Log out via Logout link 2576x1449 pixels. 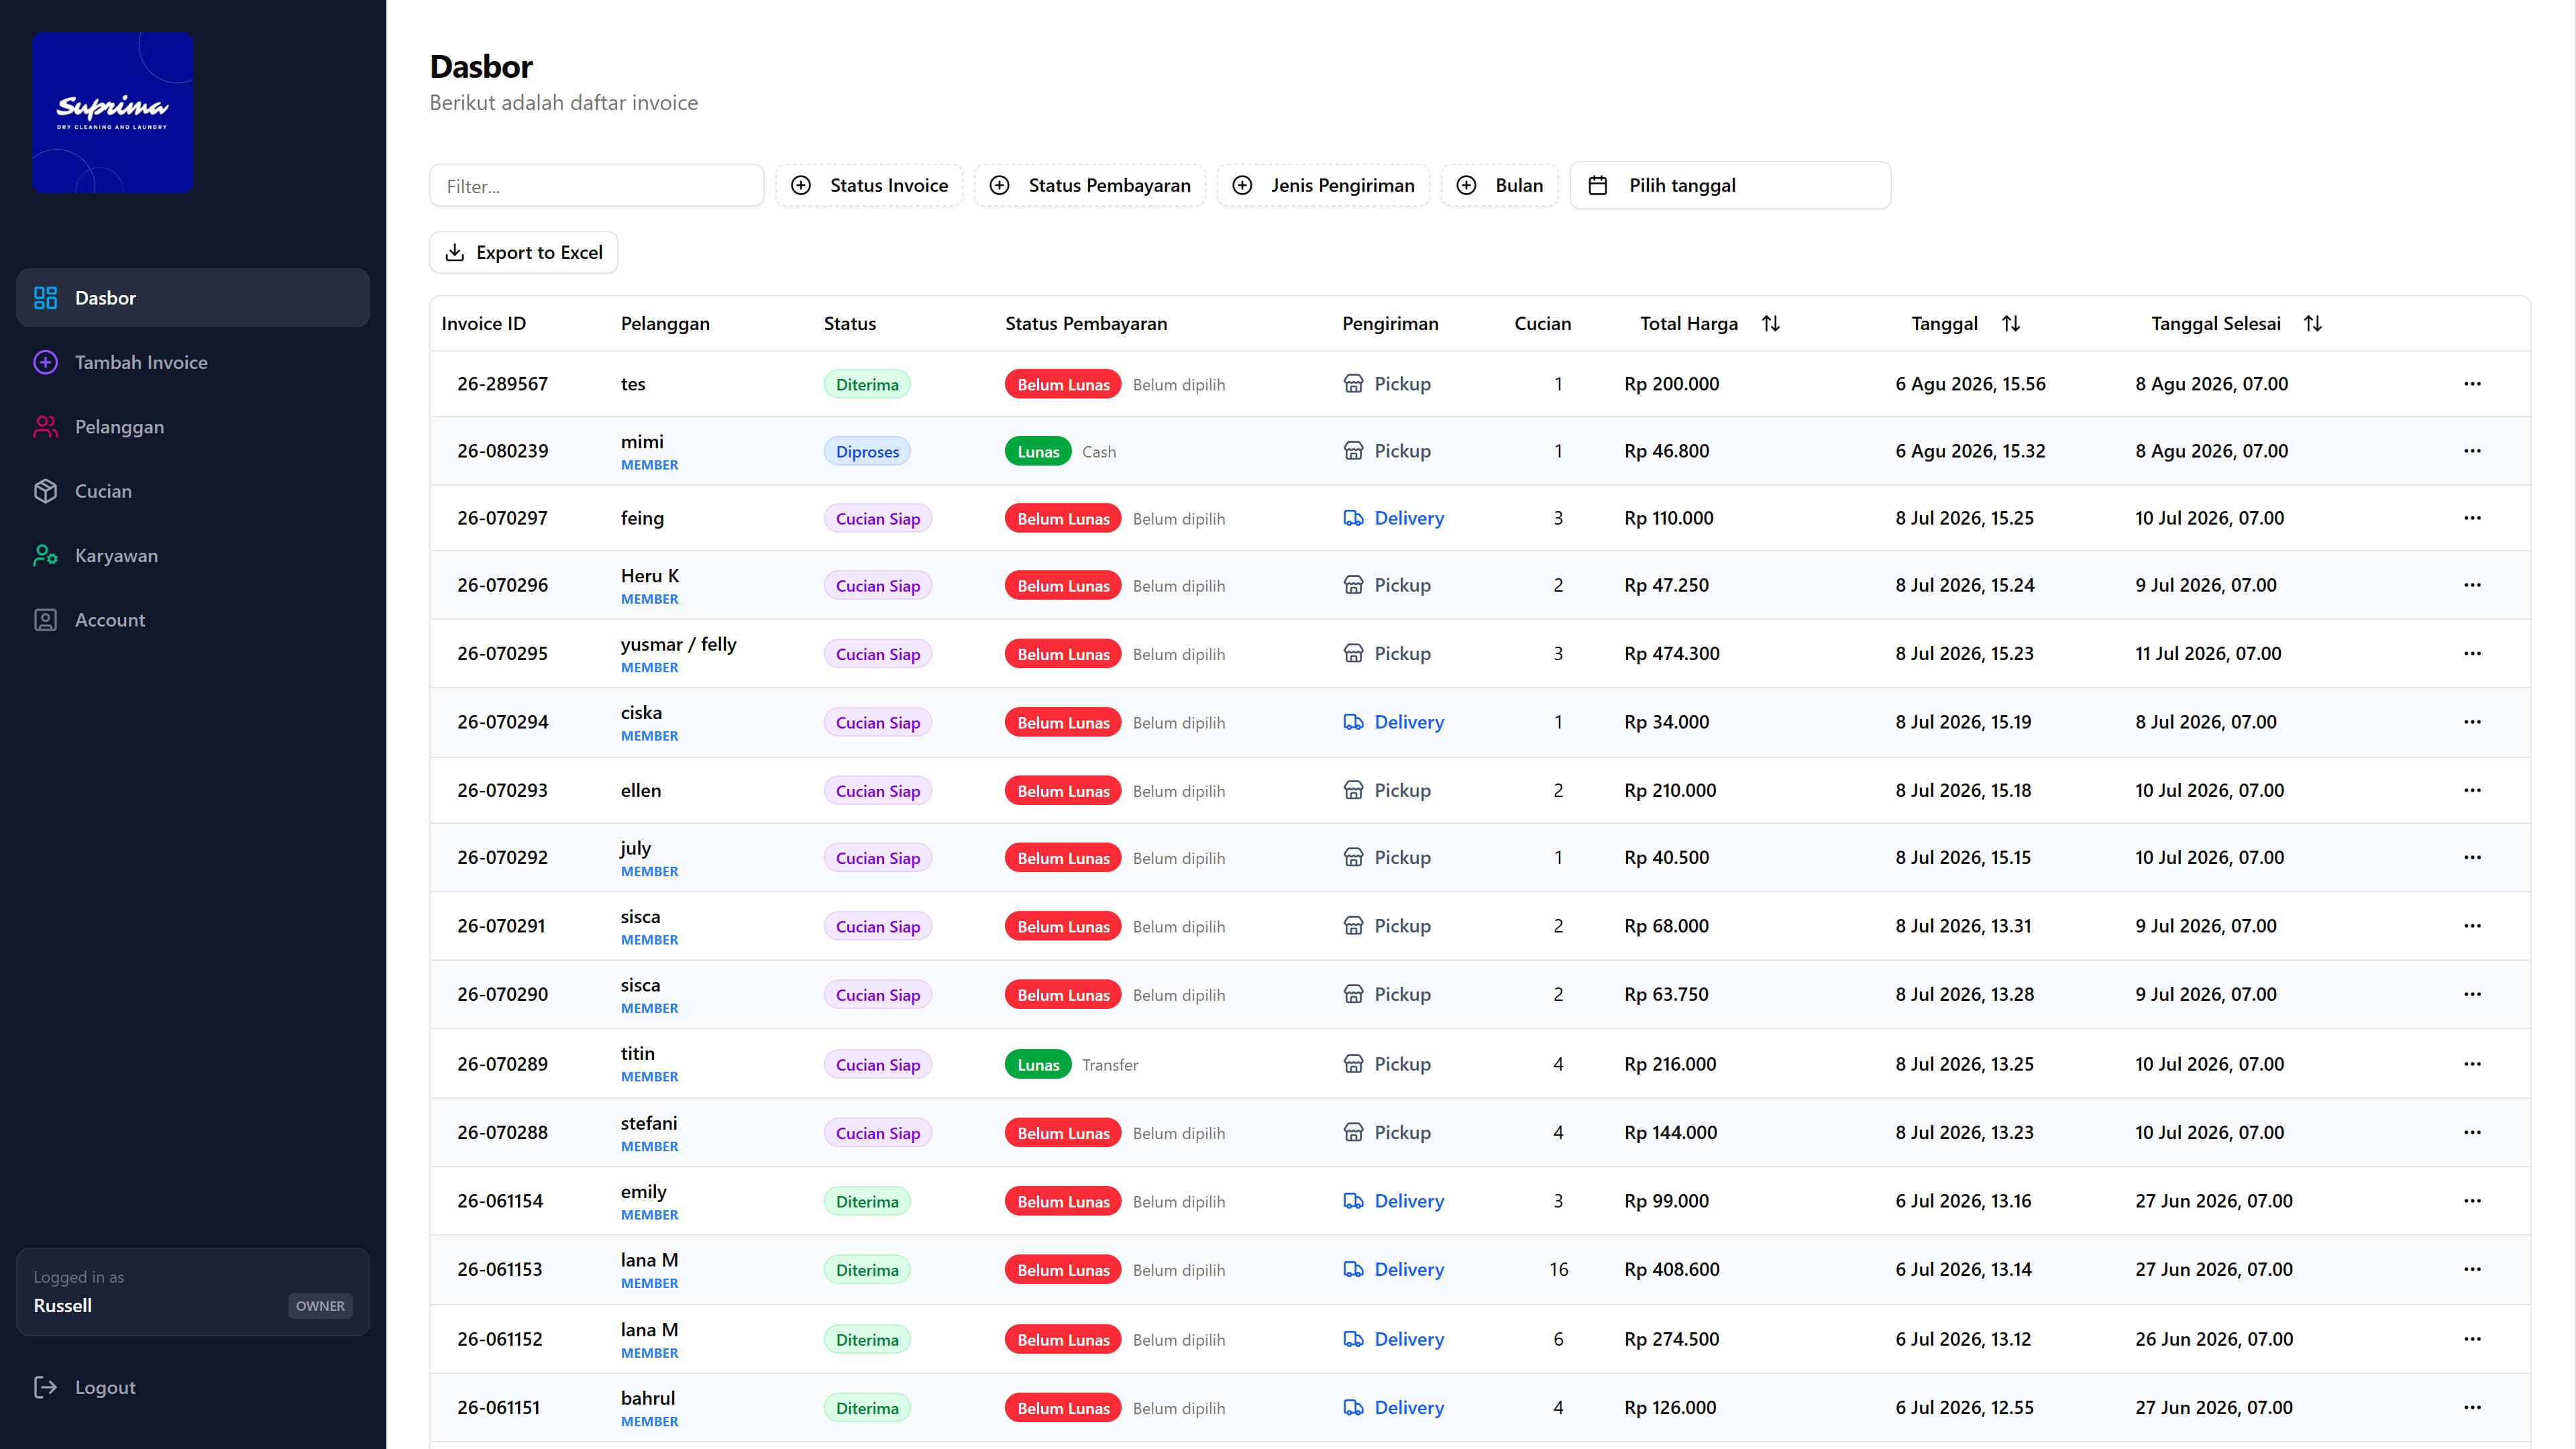(193, 1387)
